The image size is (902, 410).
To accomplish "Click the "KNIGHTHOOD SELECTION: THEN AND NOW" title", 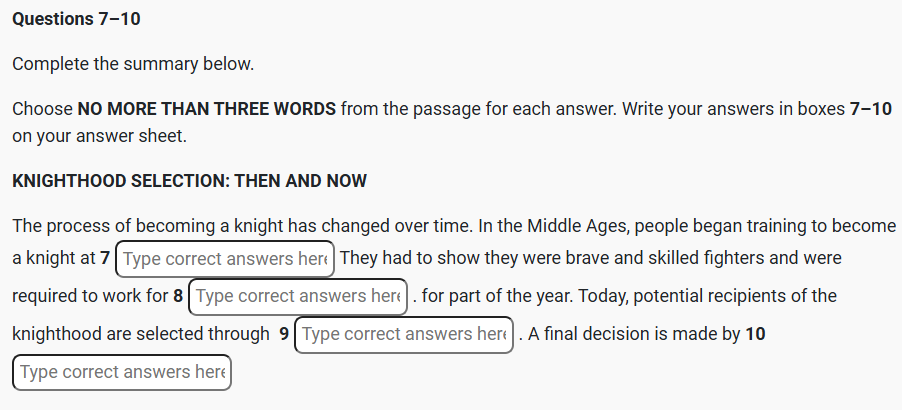I will point(190,181).
